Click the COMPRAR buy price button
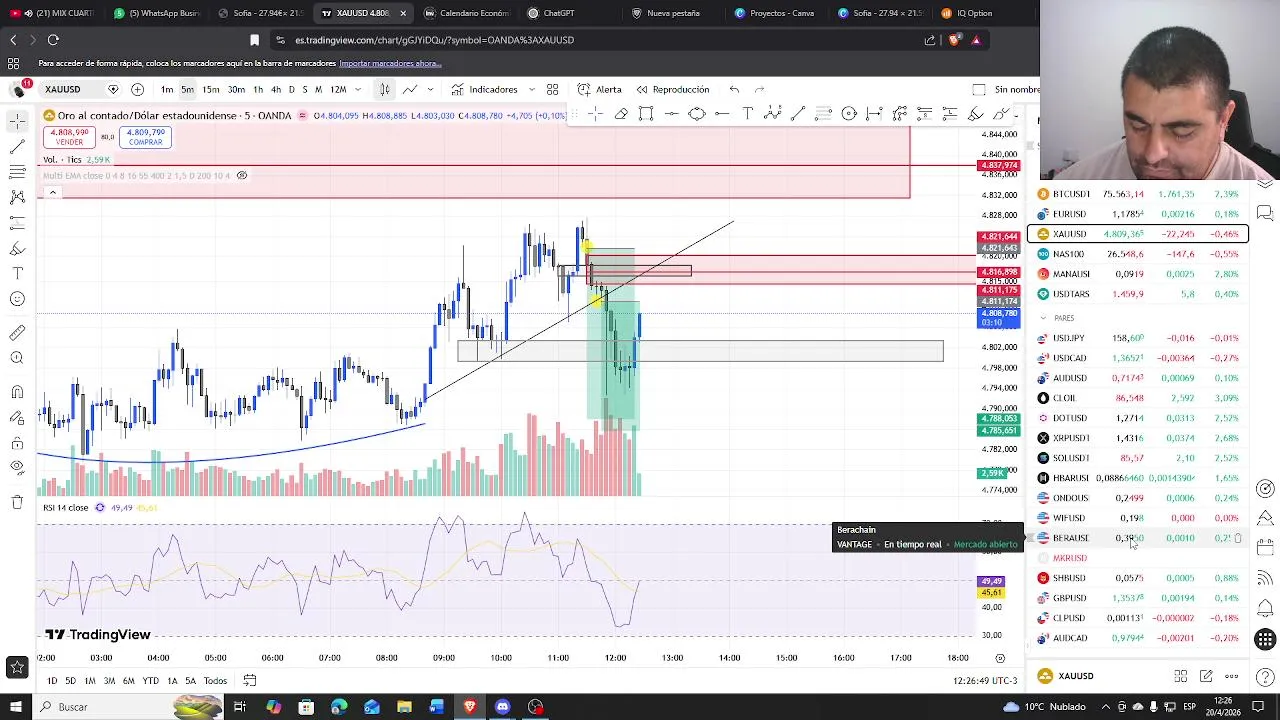 (146, 137)
